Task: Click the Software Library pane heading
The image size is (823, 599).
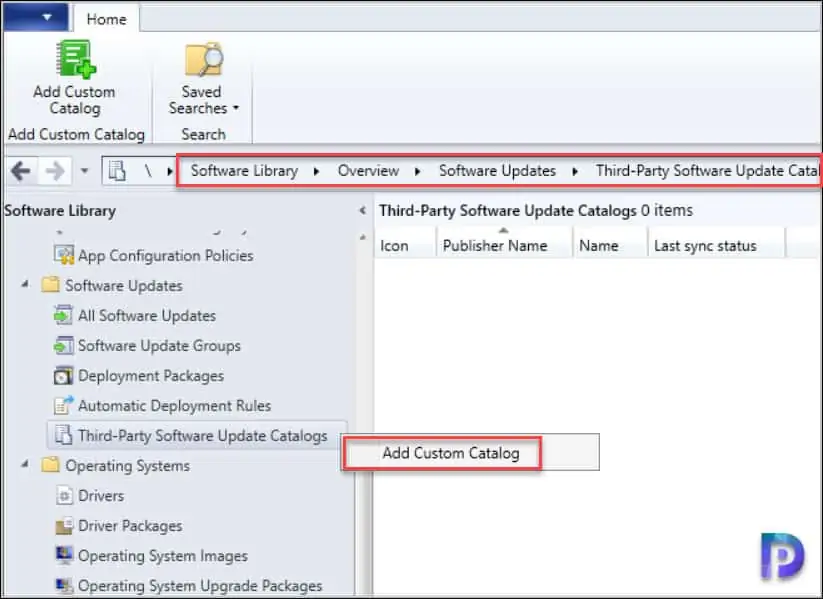Action: tap(60, 211)
